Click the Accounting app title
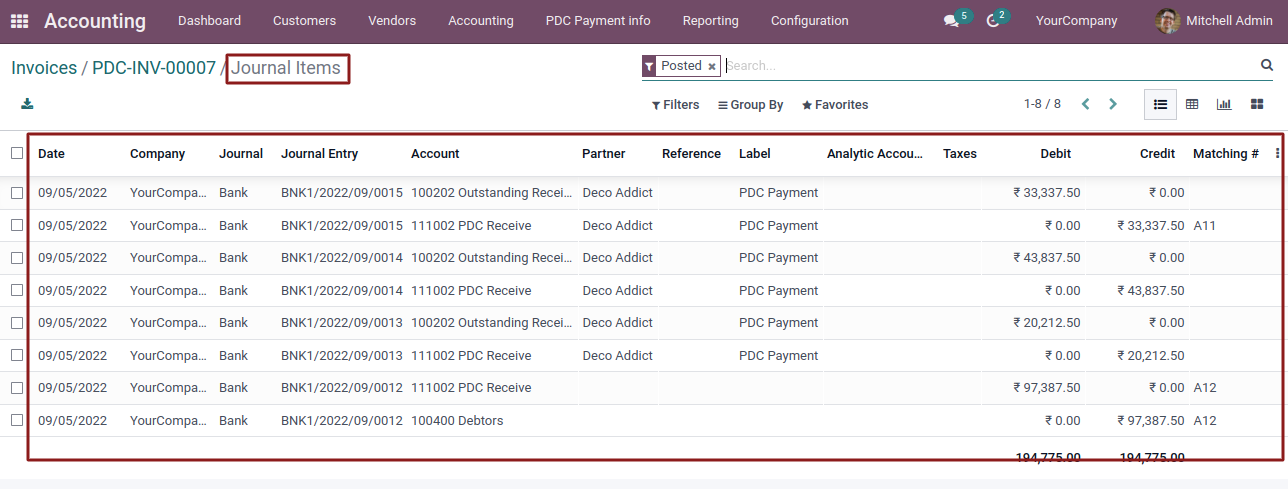This screenshot has height=489, width=1288. pyautogui.click(x=95, y=21)
